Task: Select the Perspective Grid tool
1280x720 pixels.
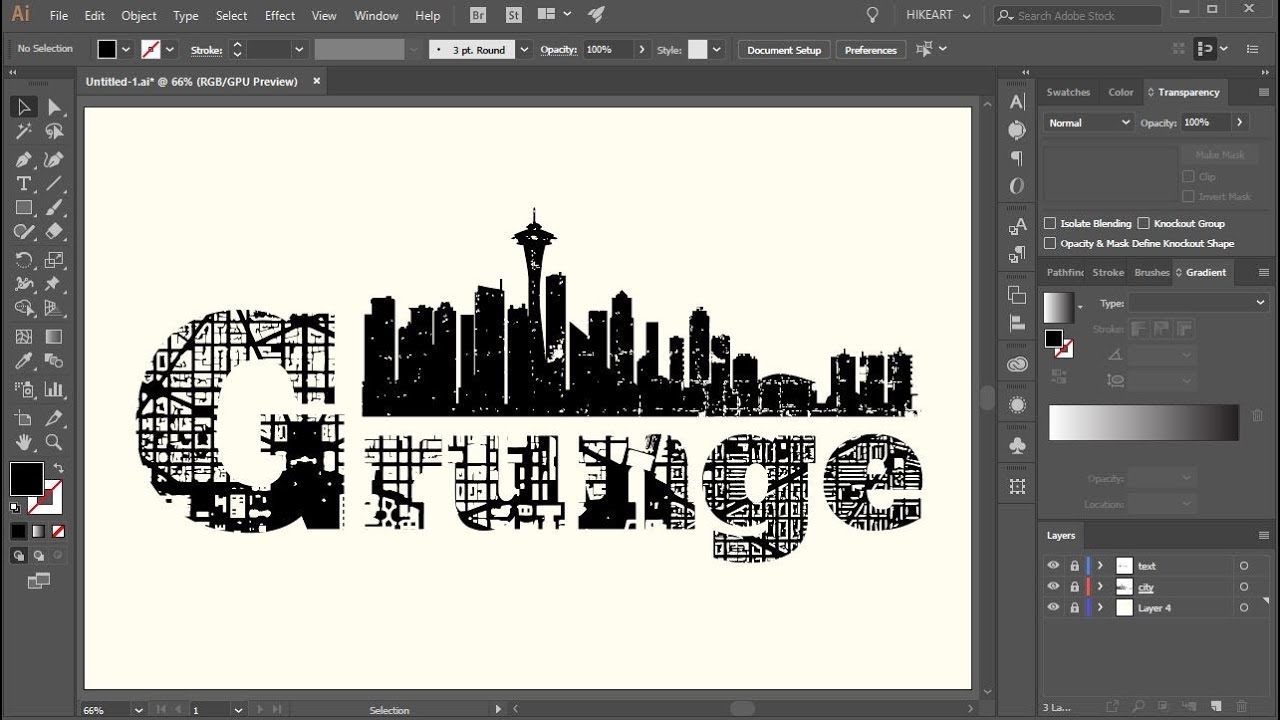Action: [55, 309]
